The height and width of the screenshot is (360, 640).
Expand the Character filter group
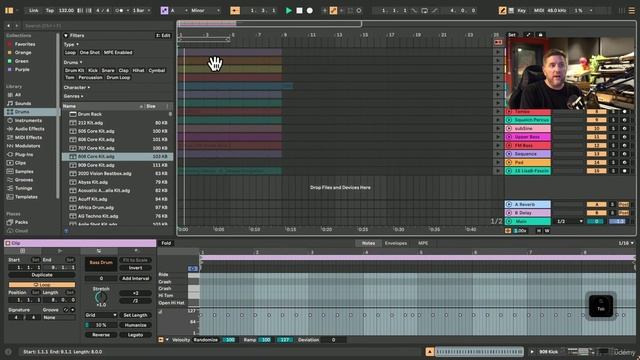(77, 87)
